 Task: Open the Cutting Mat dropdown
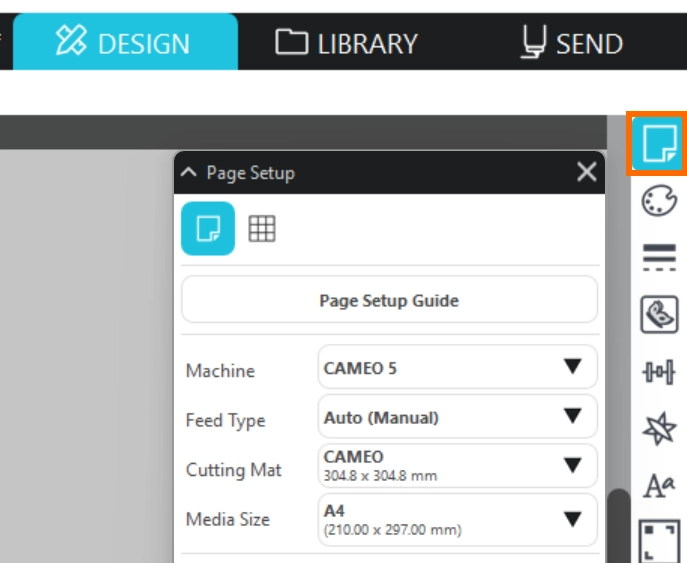pos(457,466)
